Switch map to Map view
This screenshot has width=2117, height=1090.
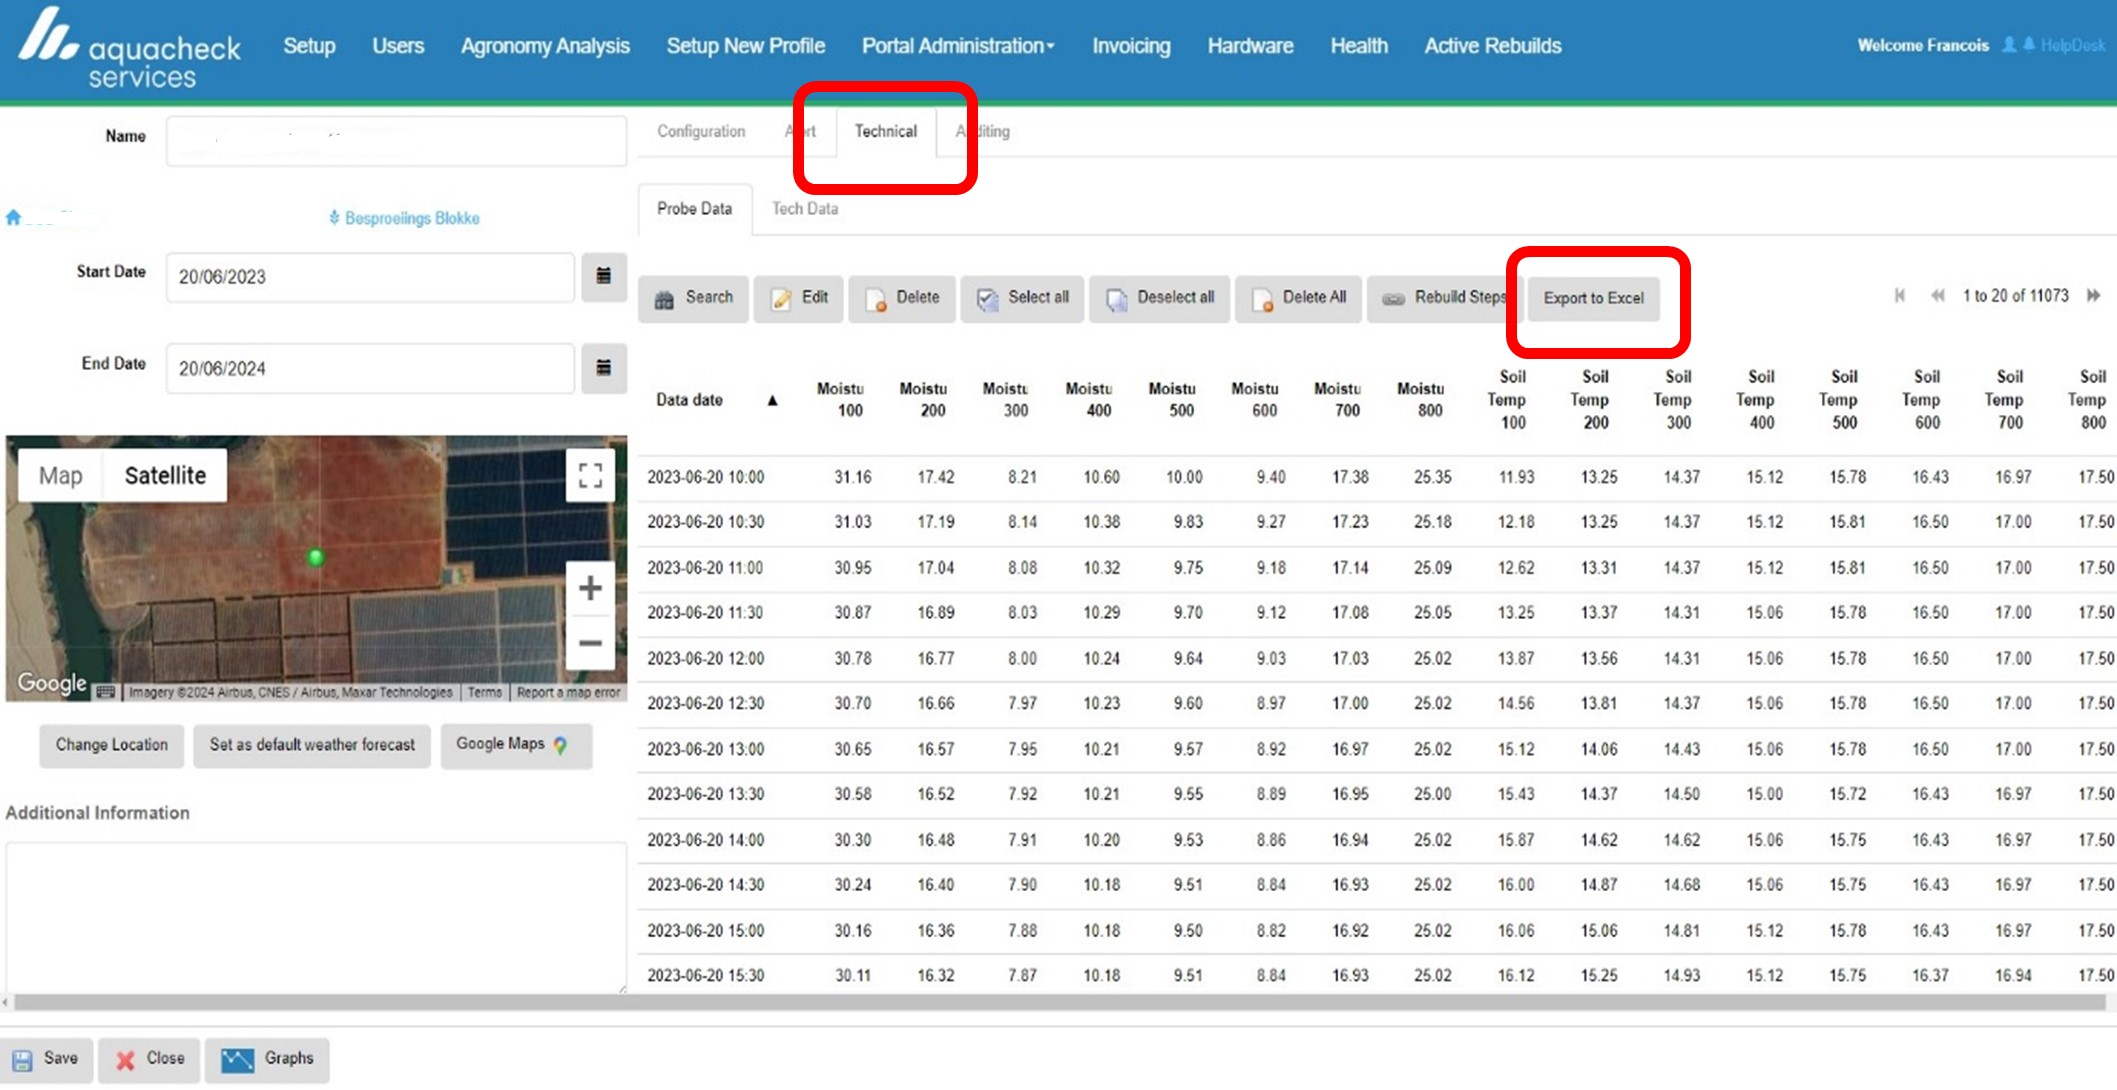coord(61,475)
